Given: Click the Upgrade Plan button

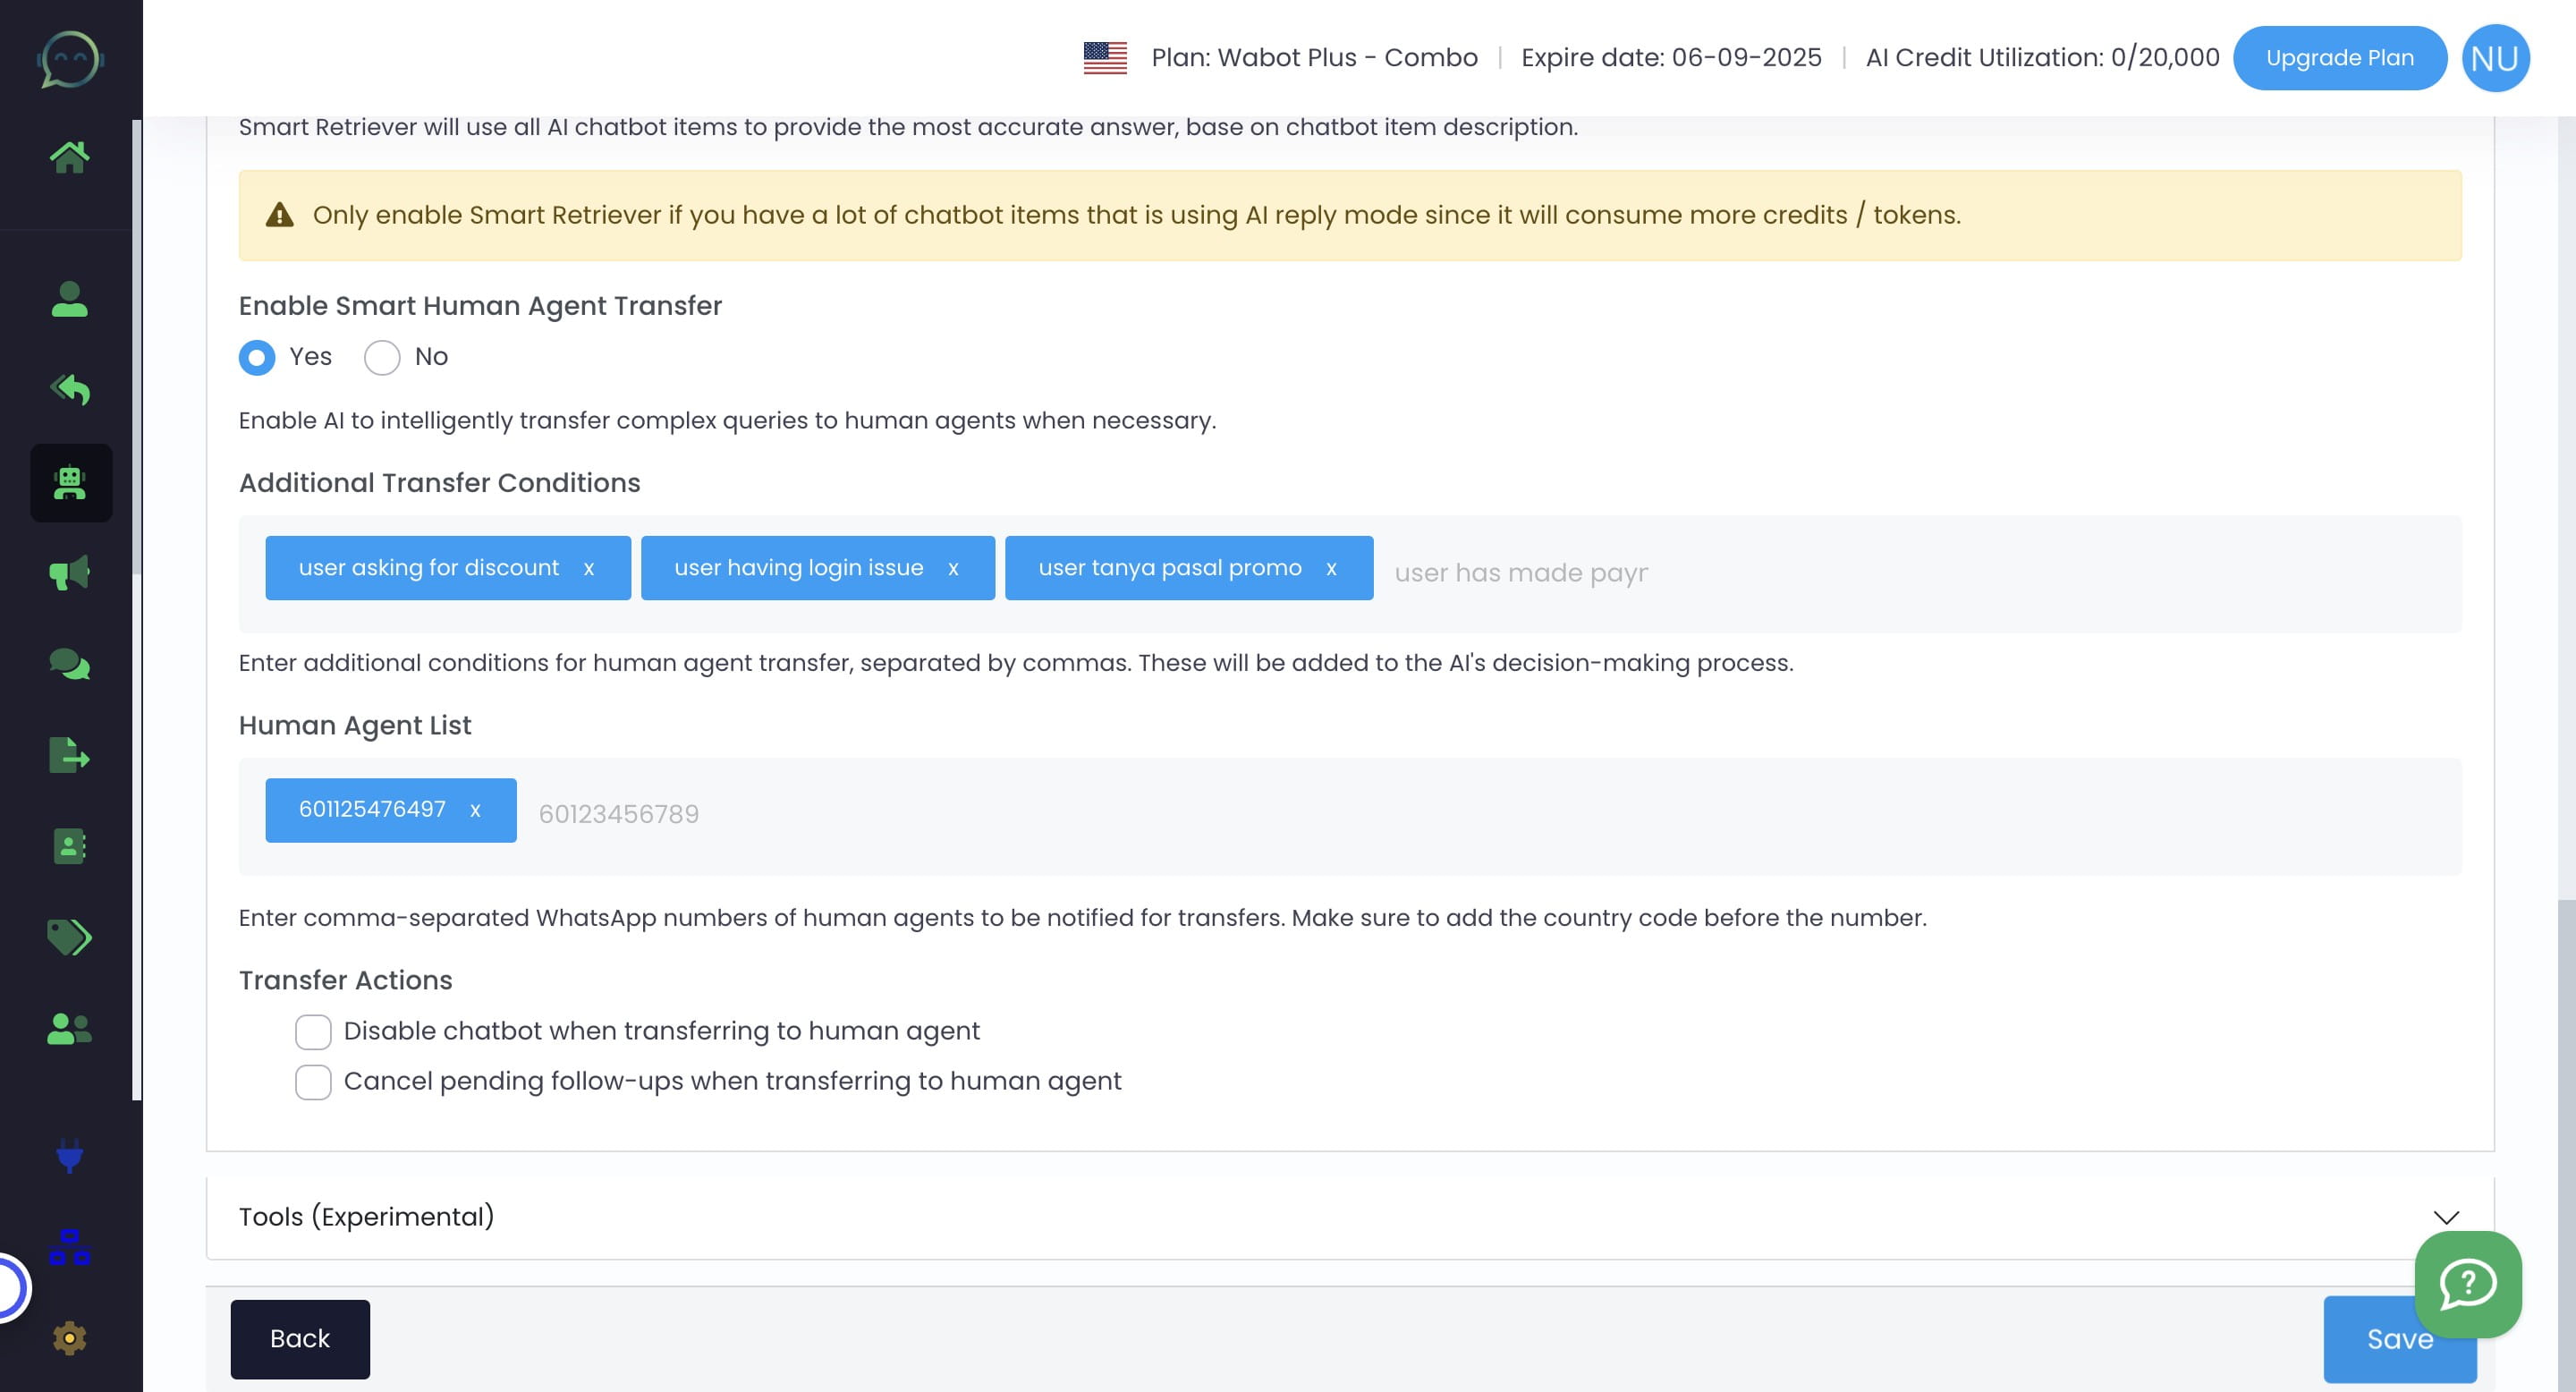Looking at the screenshot, I should tap(2339, 58).
